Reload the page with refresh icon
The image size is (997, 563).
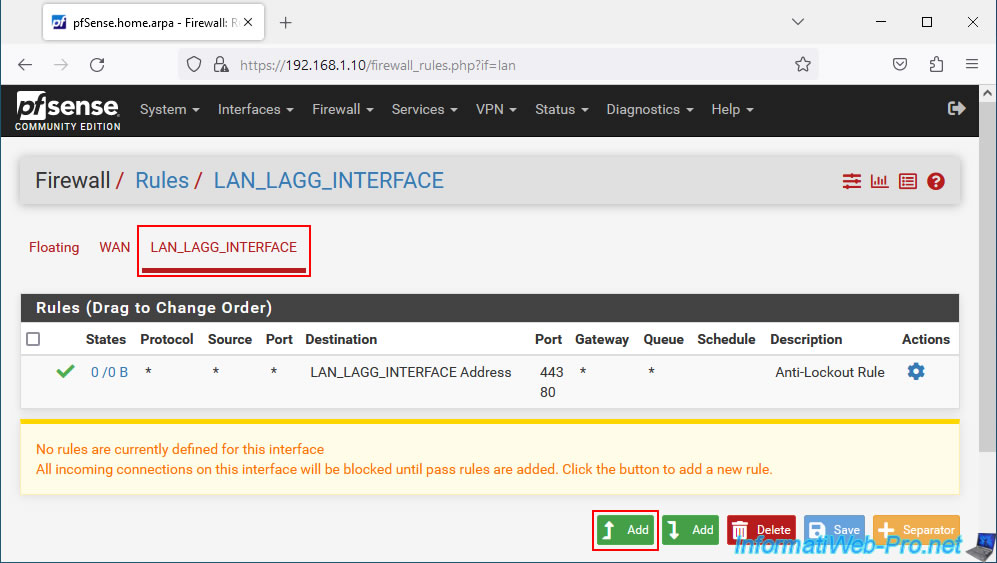tap(97, 65)
